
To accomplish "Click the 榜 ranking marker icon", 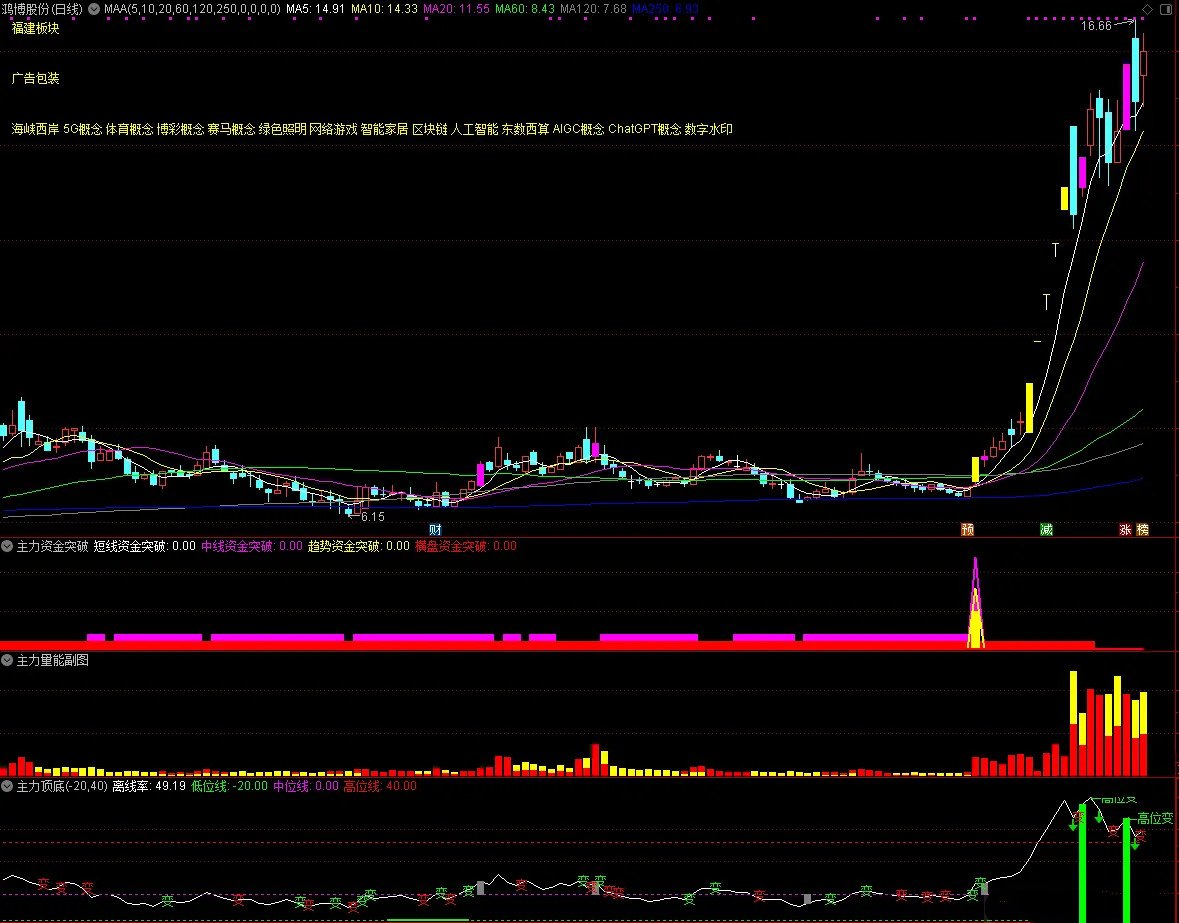I will tap(1142, 529).
